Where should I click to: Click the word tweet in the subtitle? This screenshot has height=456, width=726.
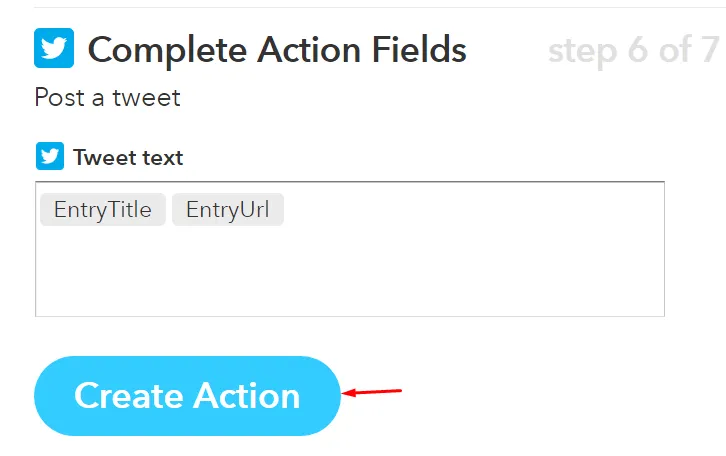(x=146, y=98)
